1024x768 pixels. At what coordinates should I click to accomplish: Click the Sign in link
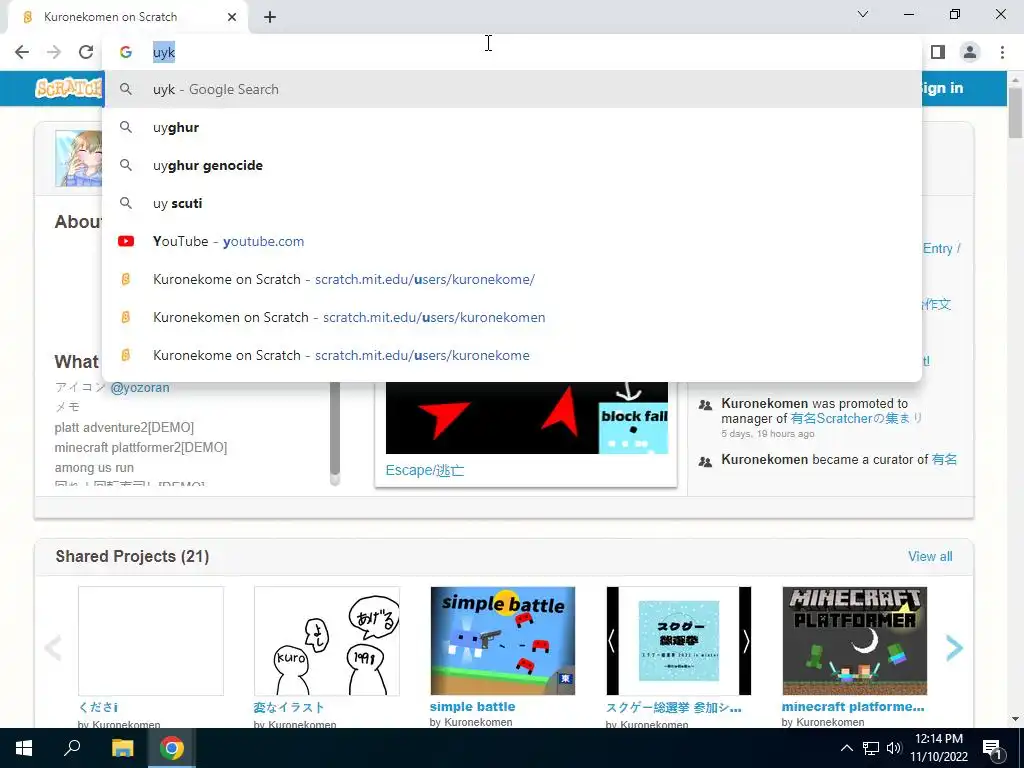click(x=942, y=88)
